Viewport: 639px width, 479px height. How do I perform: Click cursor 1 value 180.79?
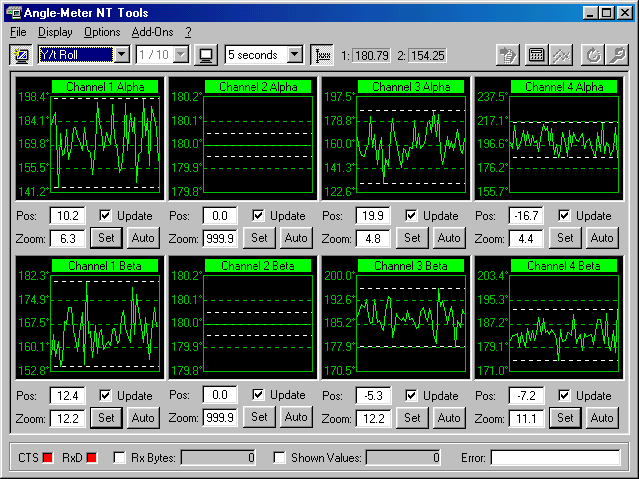(371, 55)
